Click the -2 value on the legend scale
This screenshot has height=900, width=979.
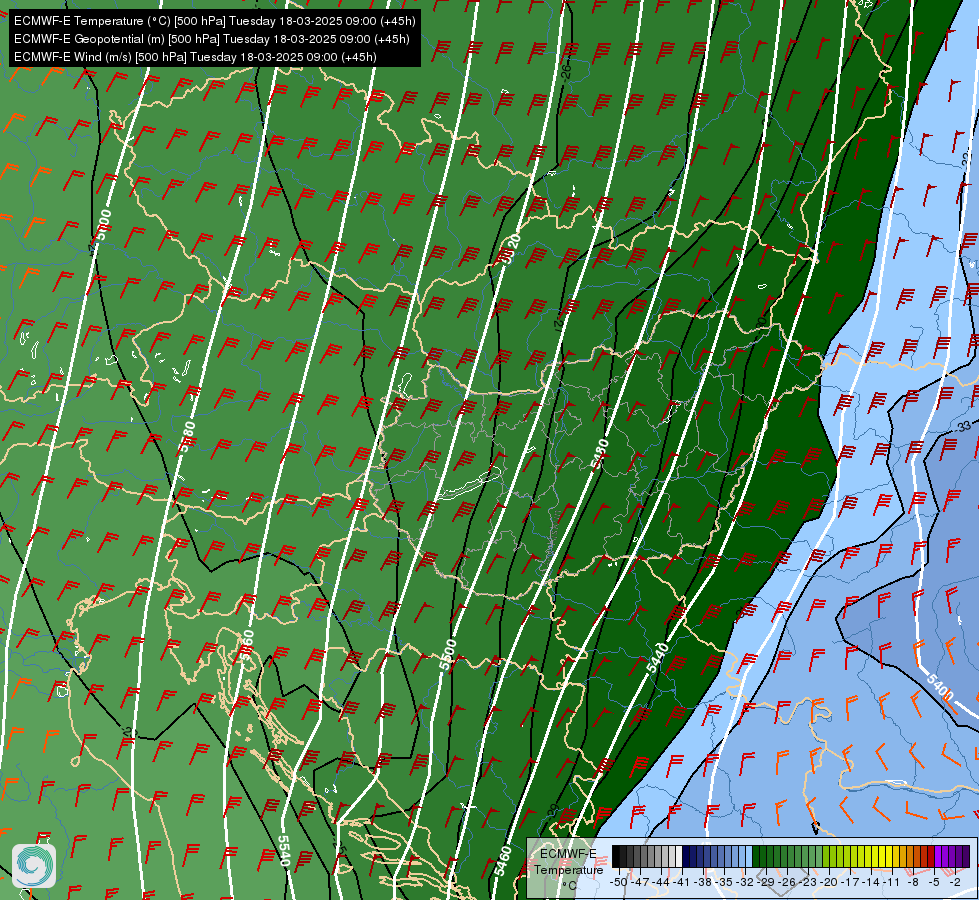click(955, 882)
